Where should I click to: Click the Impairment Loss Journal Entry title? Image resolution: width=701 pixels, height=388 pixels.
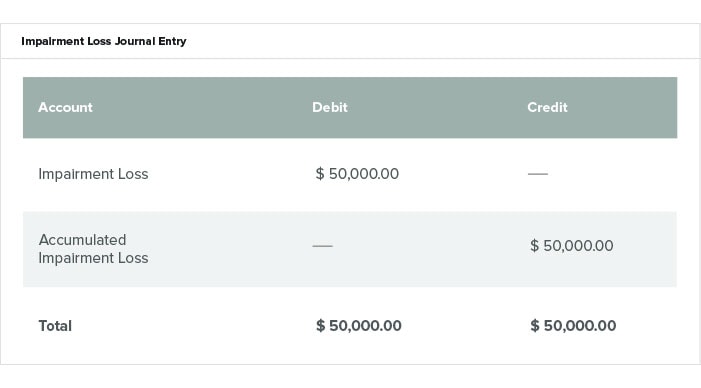(x=104, y=41)
